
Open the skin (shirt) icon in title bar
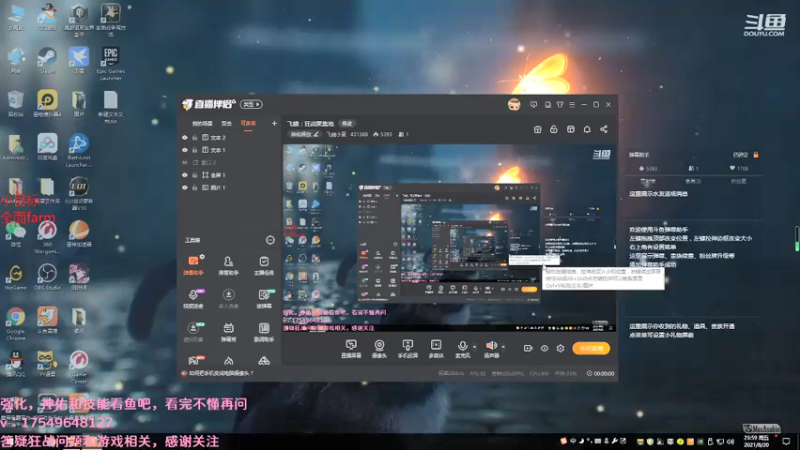[560, 105]
